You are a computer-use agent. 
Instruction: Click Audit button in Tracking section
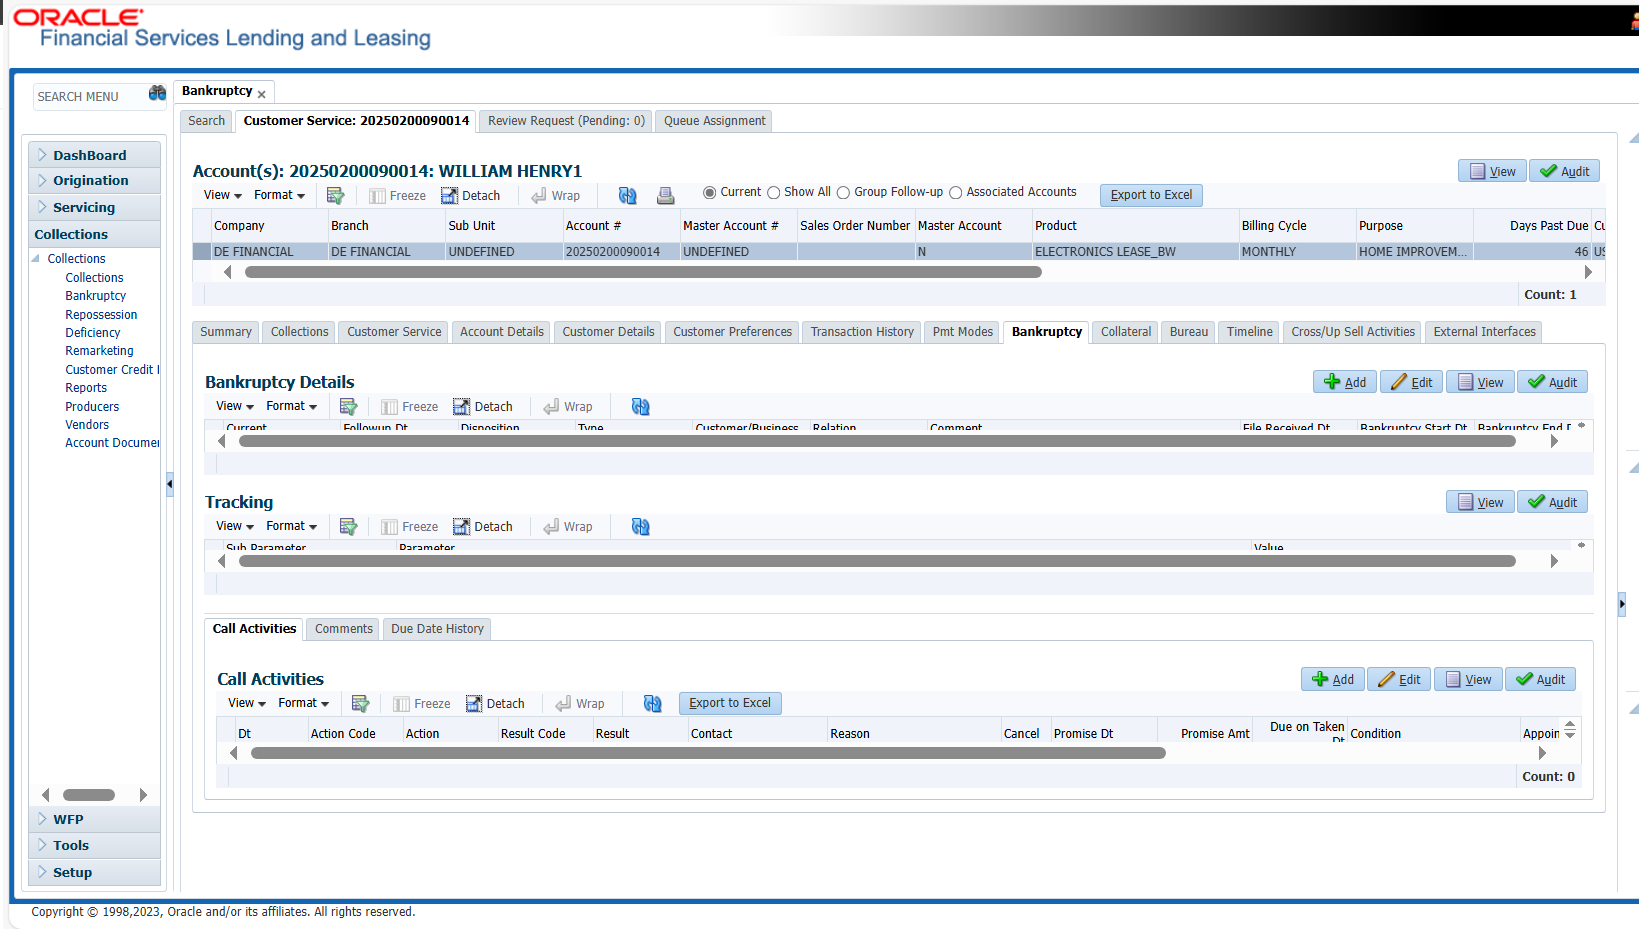tap(1552, 502)
